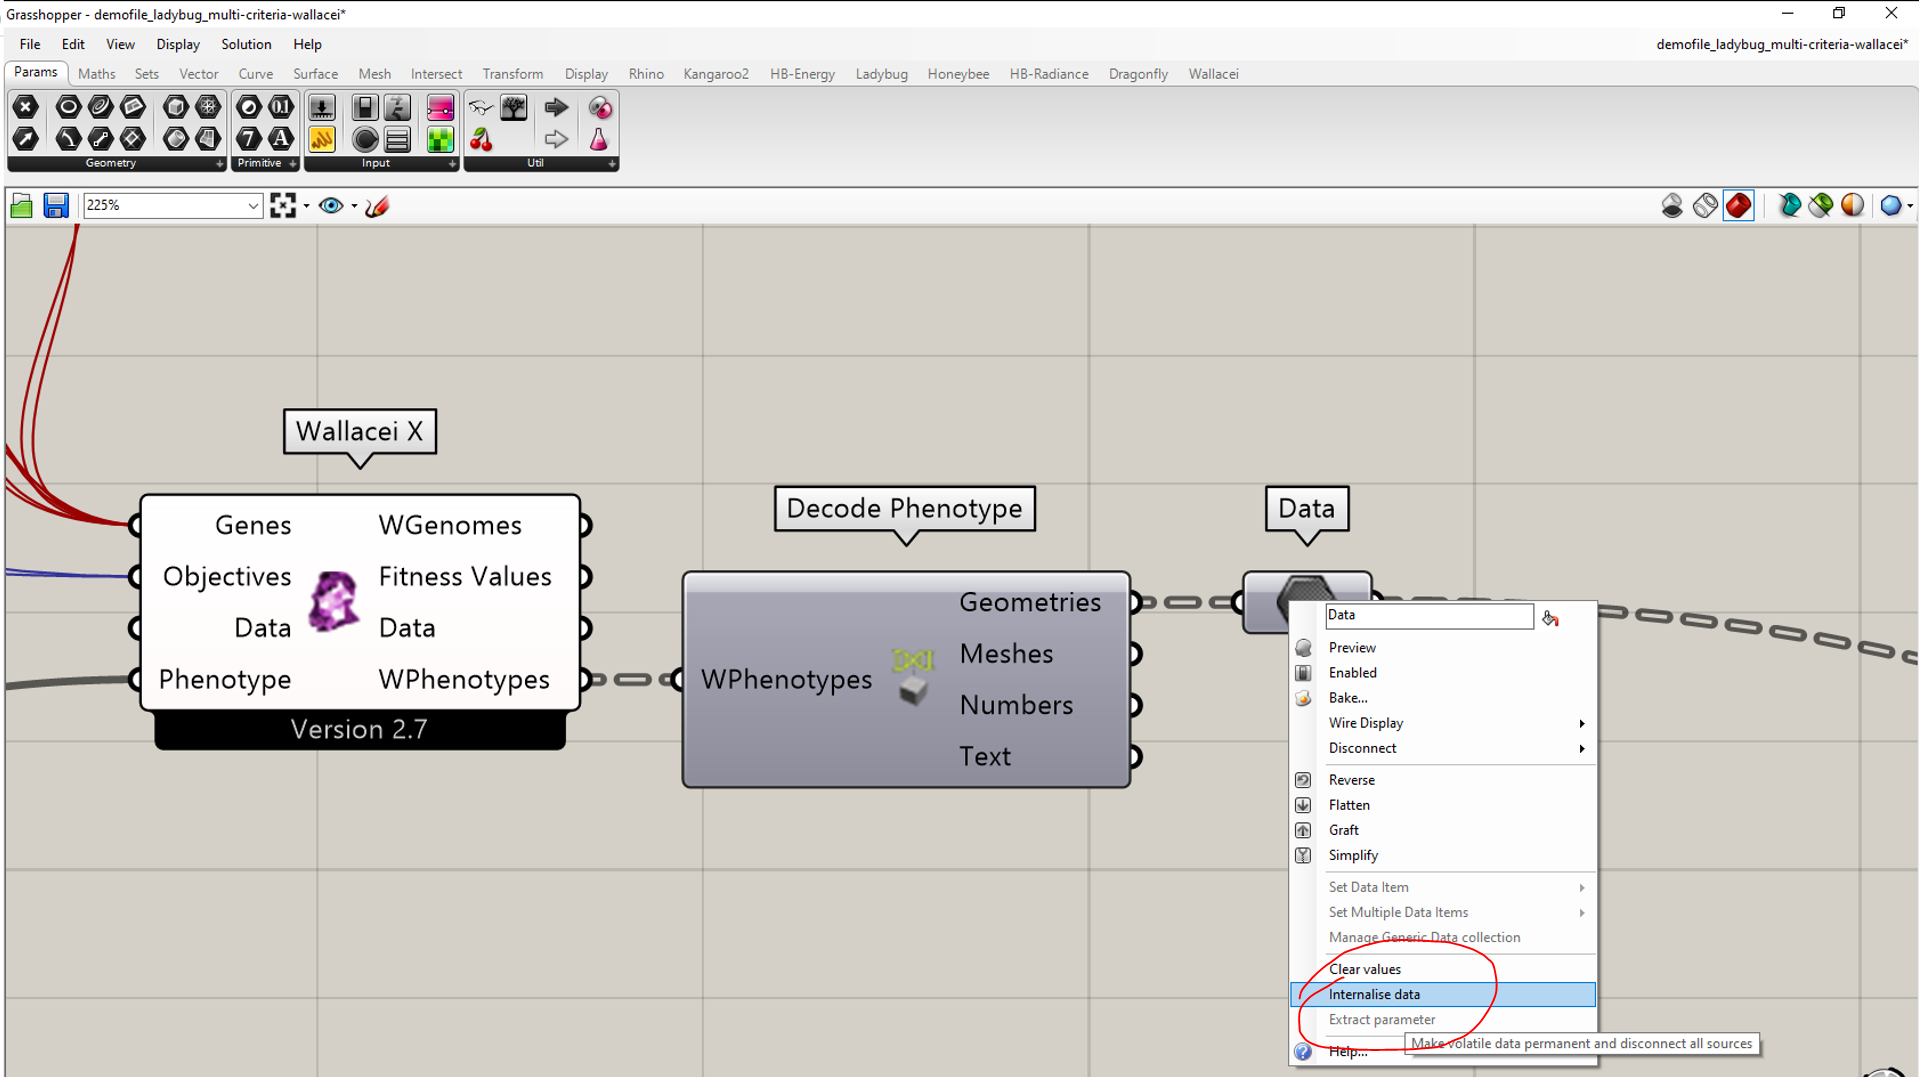The image size is (1919, 1077).
Task: Open the Solution menu
Action: coord(246,44)
